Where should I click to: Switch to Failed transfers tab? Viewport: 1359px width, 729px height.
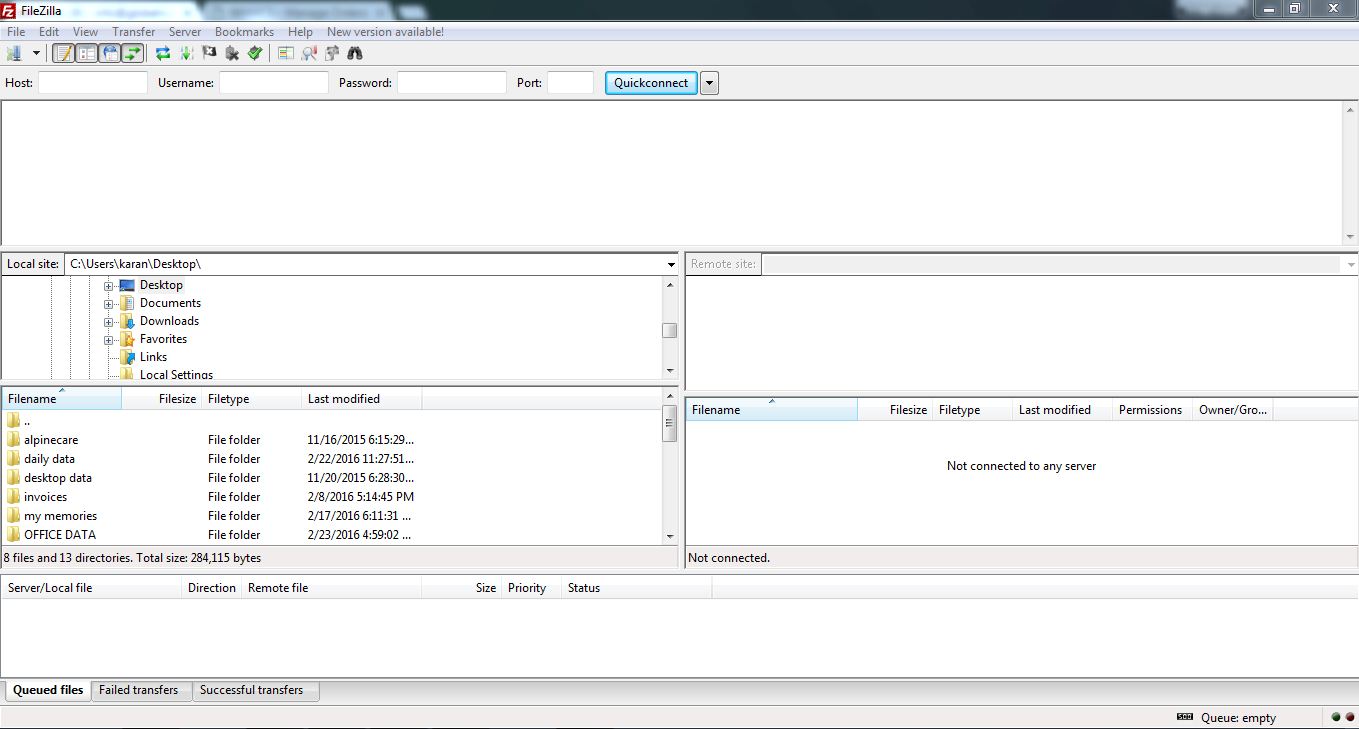139,690
